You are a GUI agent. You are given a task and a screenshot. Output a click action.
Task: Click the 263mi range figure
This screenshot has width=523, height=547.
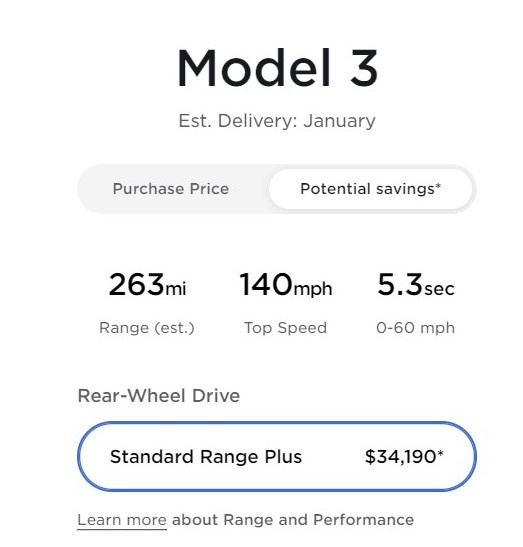click(x=147, y=285)
